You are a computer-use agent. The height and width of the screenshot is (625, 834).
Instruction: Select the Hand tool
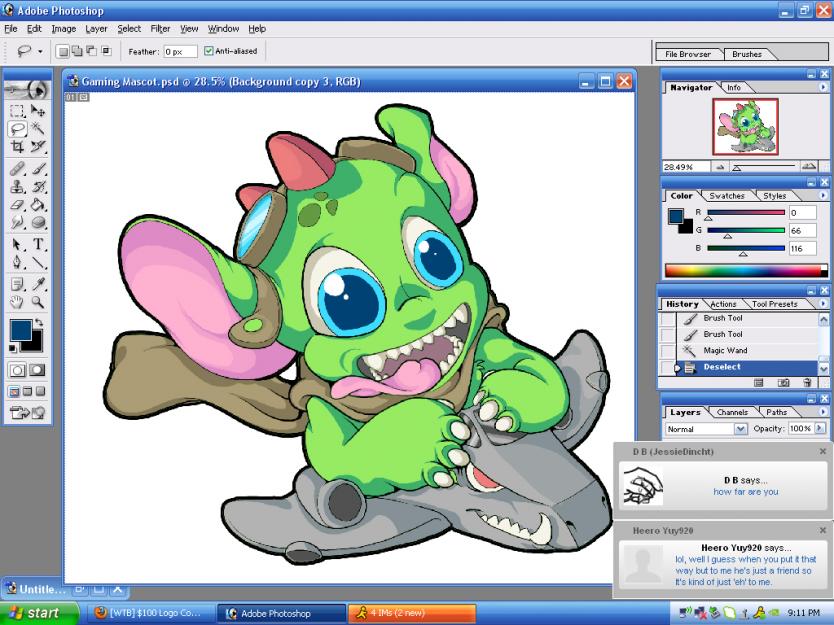pos(18,302)
